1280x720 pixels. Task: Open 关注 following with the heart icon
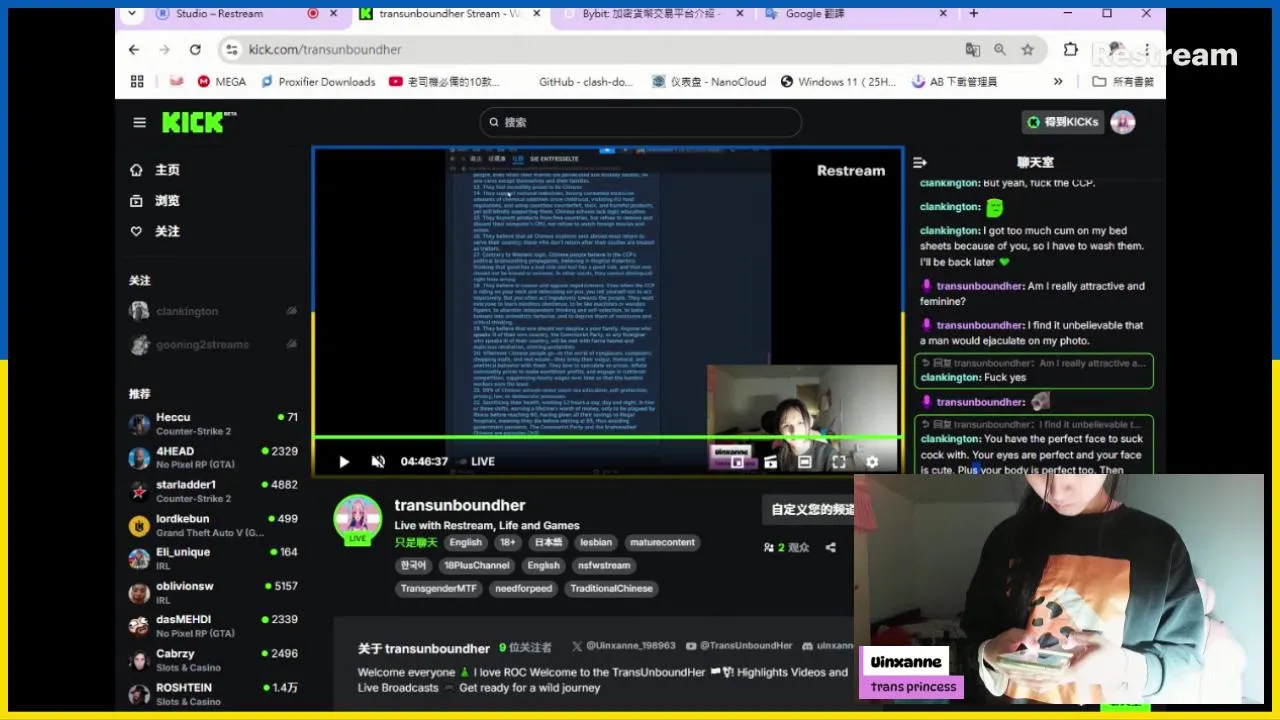pos(156,231)
